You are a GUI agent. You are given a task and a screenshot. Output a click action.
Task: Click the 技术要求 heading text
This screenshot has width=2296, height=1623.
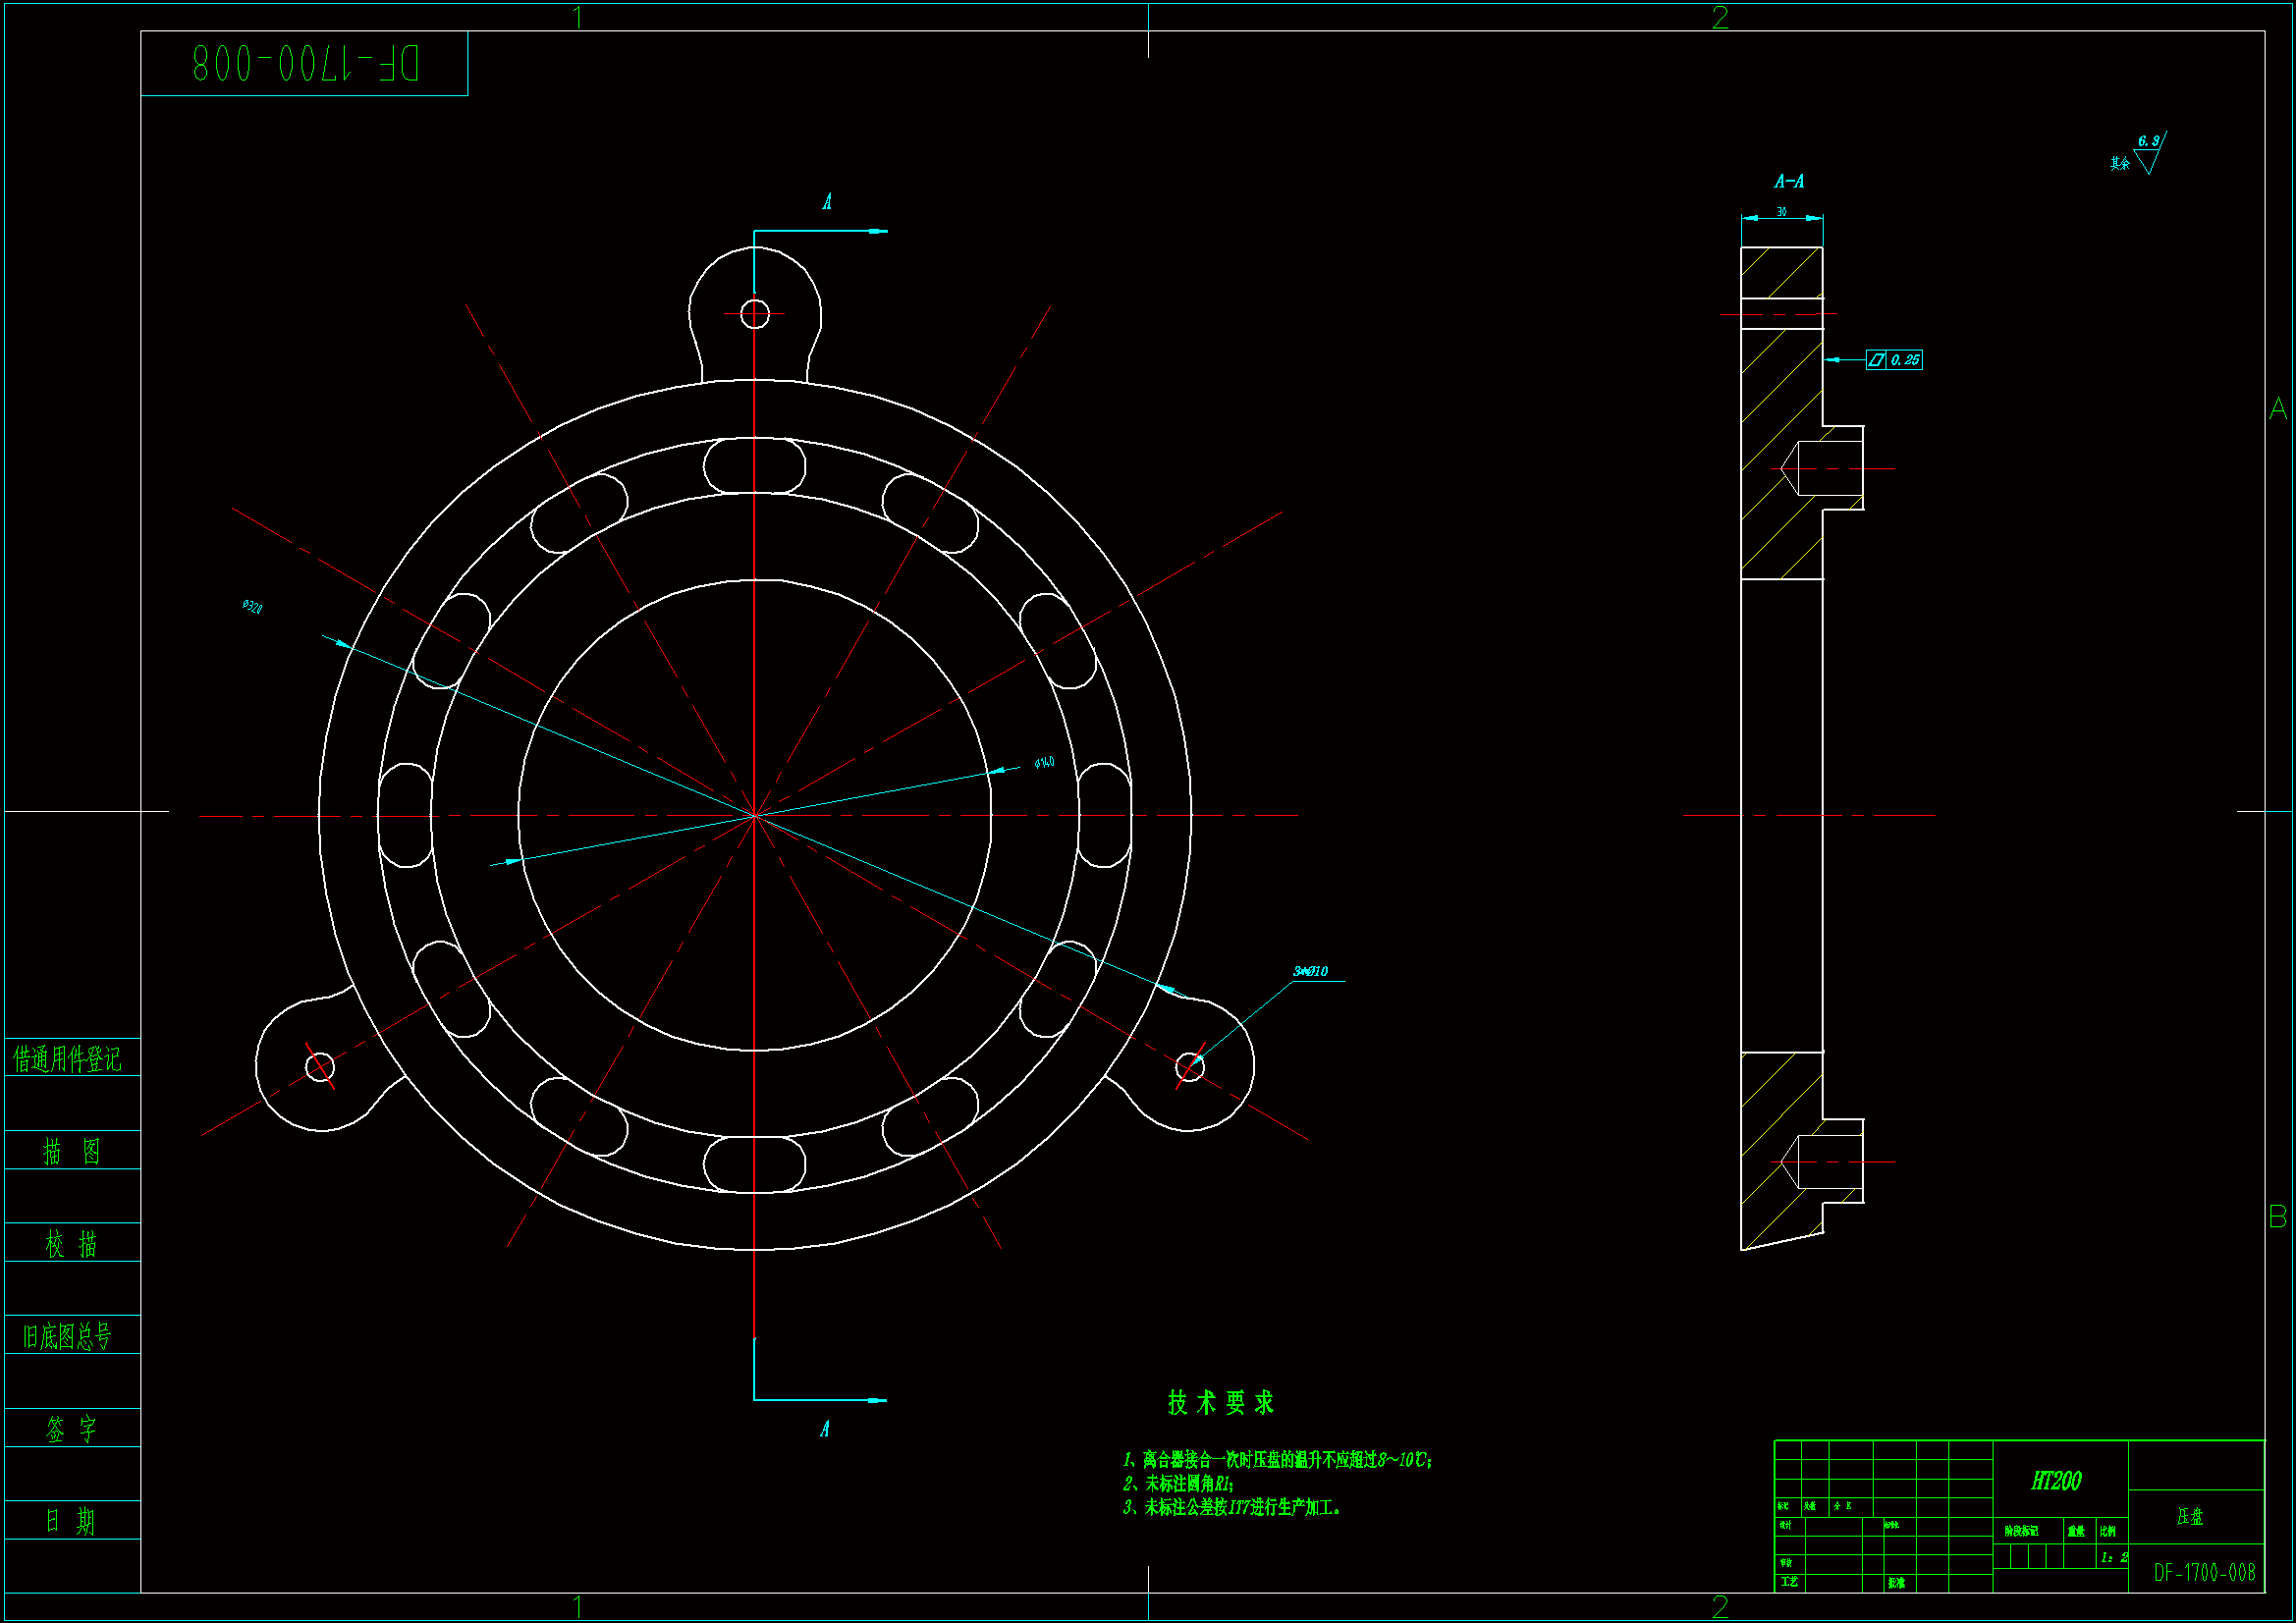(1221, 1403)
